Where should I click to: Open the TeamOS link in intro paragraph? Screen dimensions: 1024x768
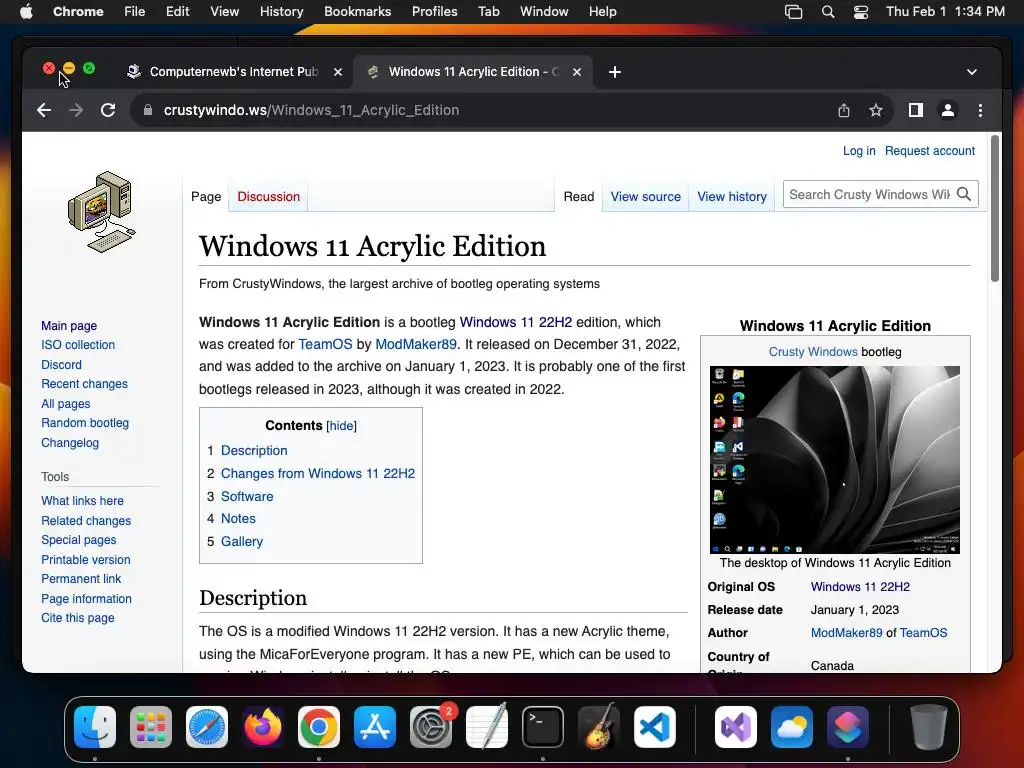pyautogui.click(x=325, y=344)
